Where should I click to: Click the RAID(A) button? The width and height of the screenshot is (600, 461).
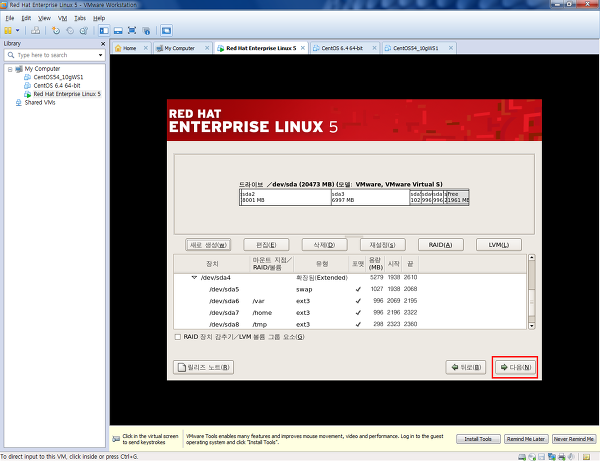point(441,245)
